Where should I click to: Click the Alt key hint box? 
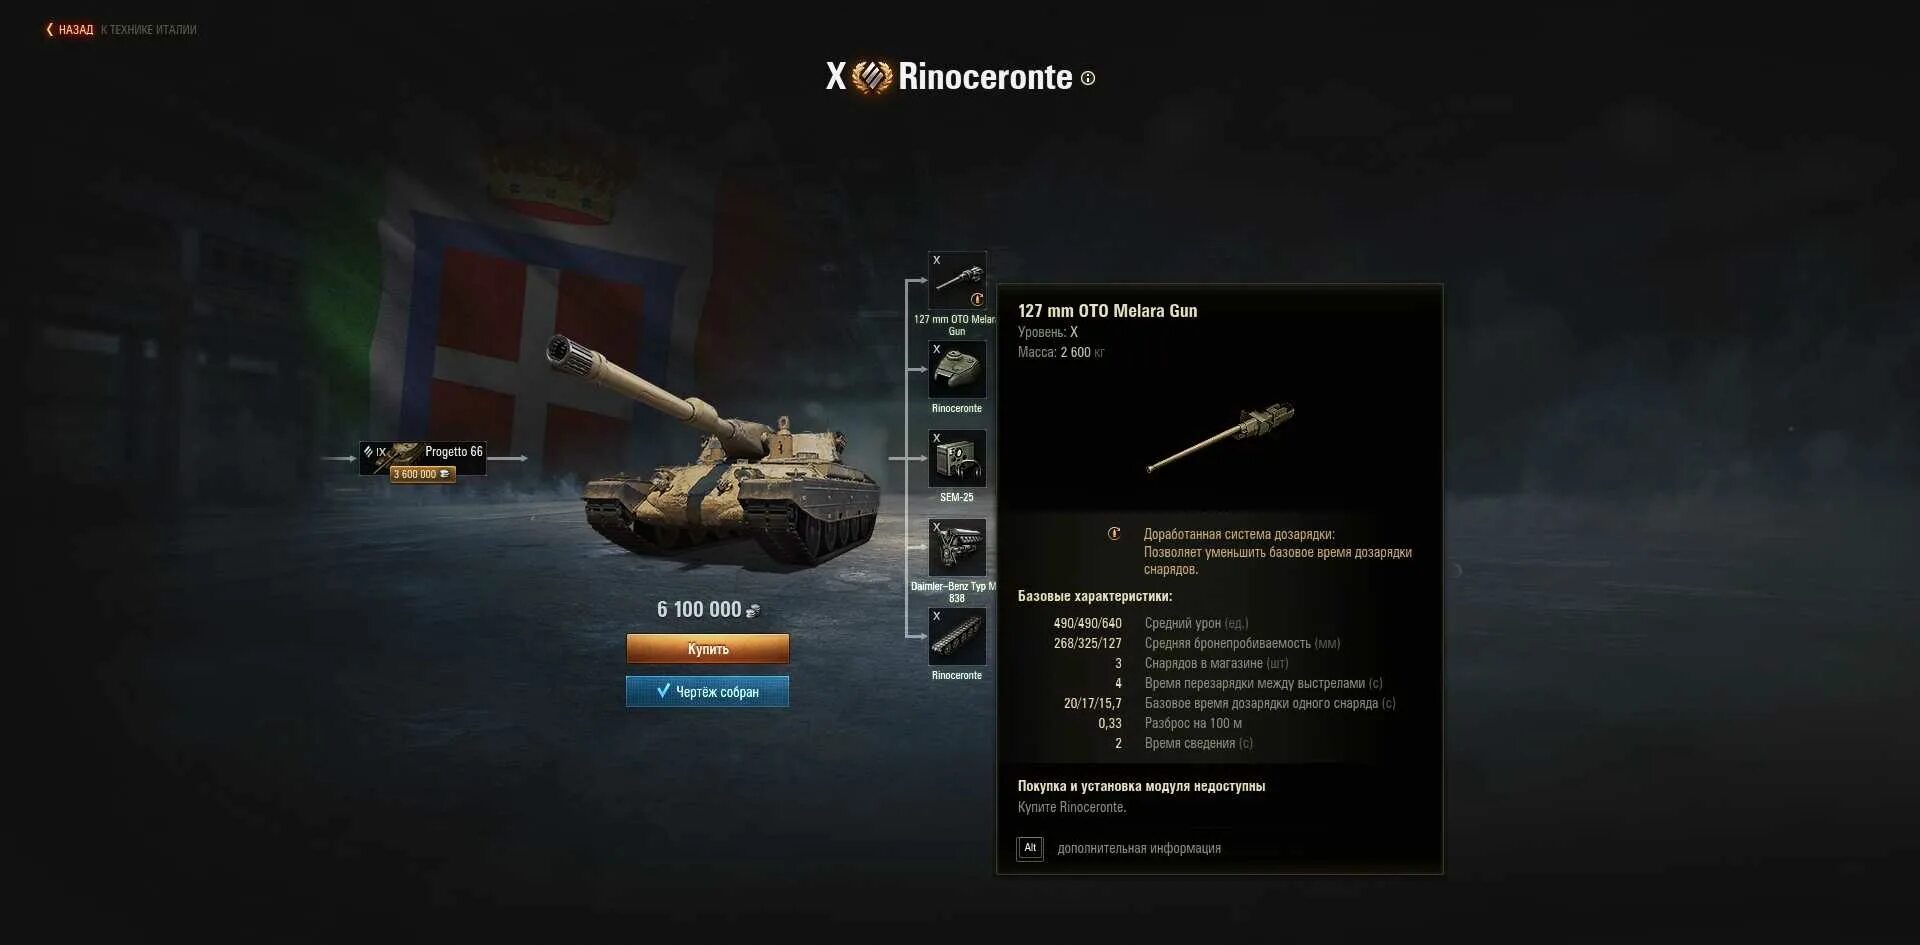(x=1030, y=848)
